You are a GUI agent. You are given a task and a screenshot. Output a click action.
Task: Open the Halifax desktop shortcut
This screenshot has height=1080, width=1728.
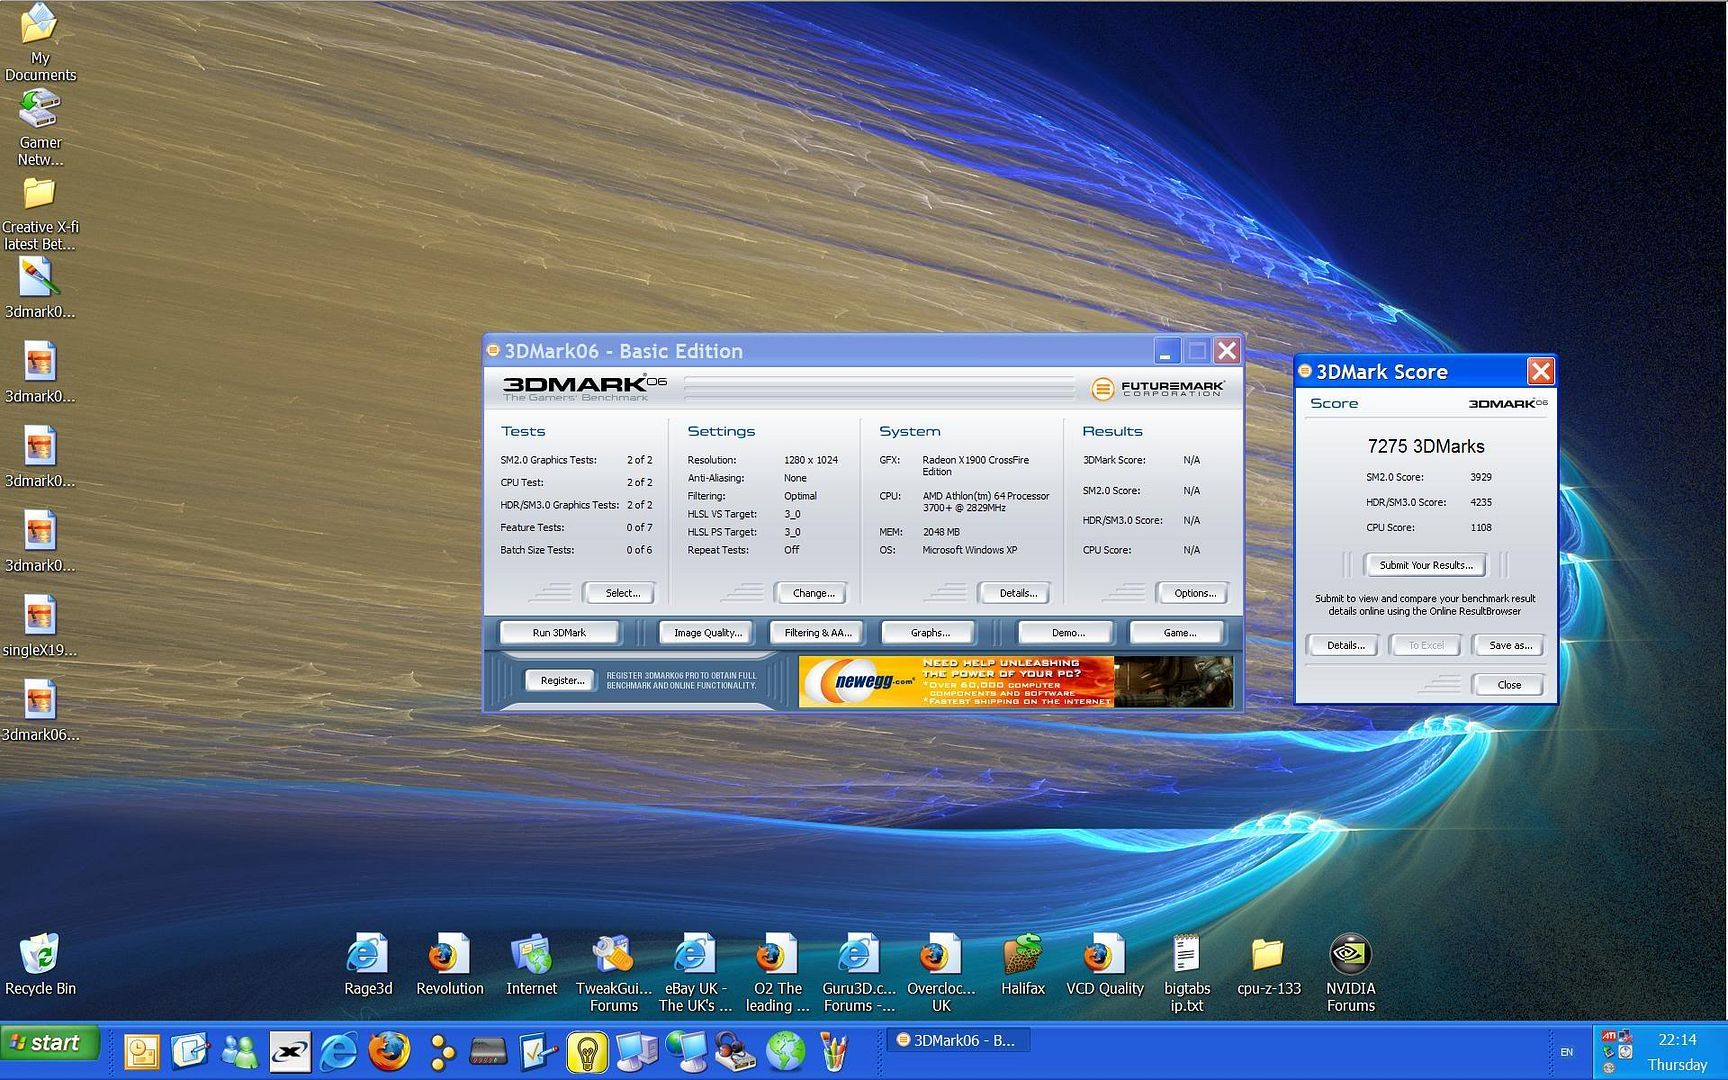pyautogui.click(x=1022, y=965)
